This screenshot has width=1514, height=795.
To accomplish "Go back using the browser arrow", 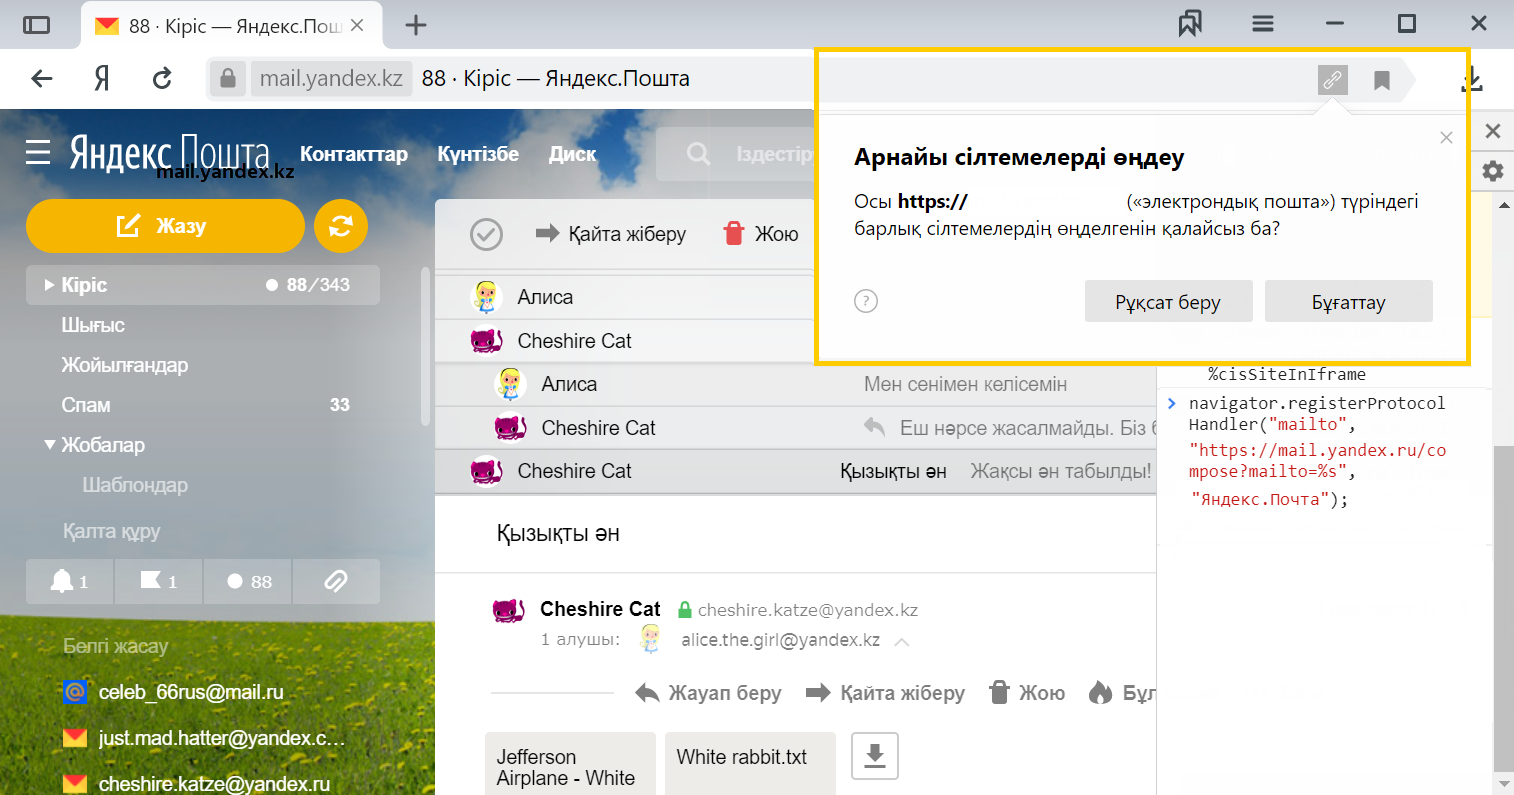I will 42,79.
